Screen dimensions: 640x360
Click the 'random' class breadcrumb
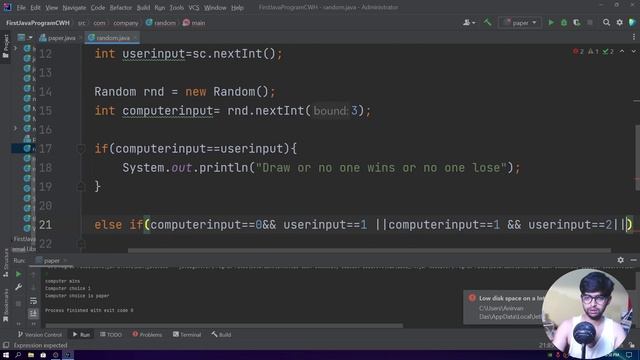161,23
